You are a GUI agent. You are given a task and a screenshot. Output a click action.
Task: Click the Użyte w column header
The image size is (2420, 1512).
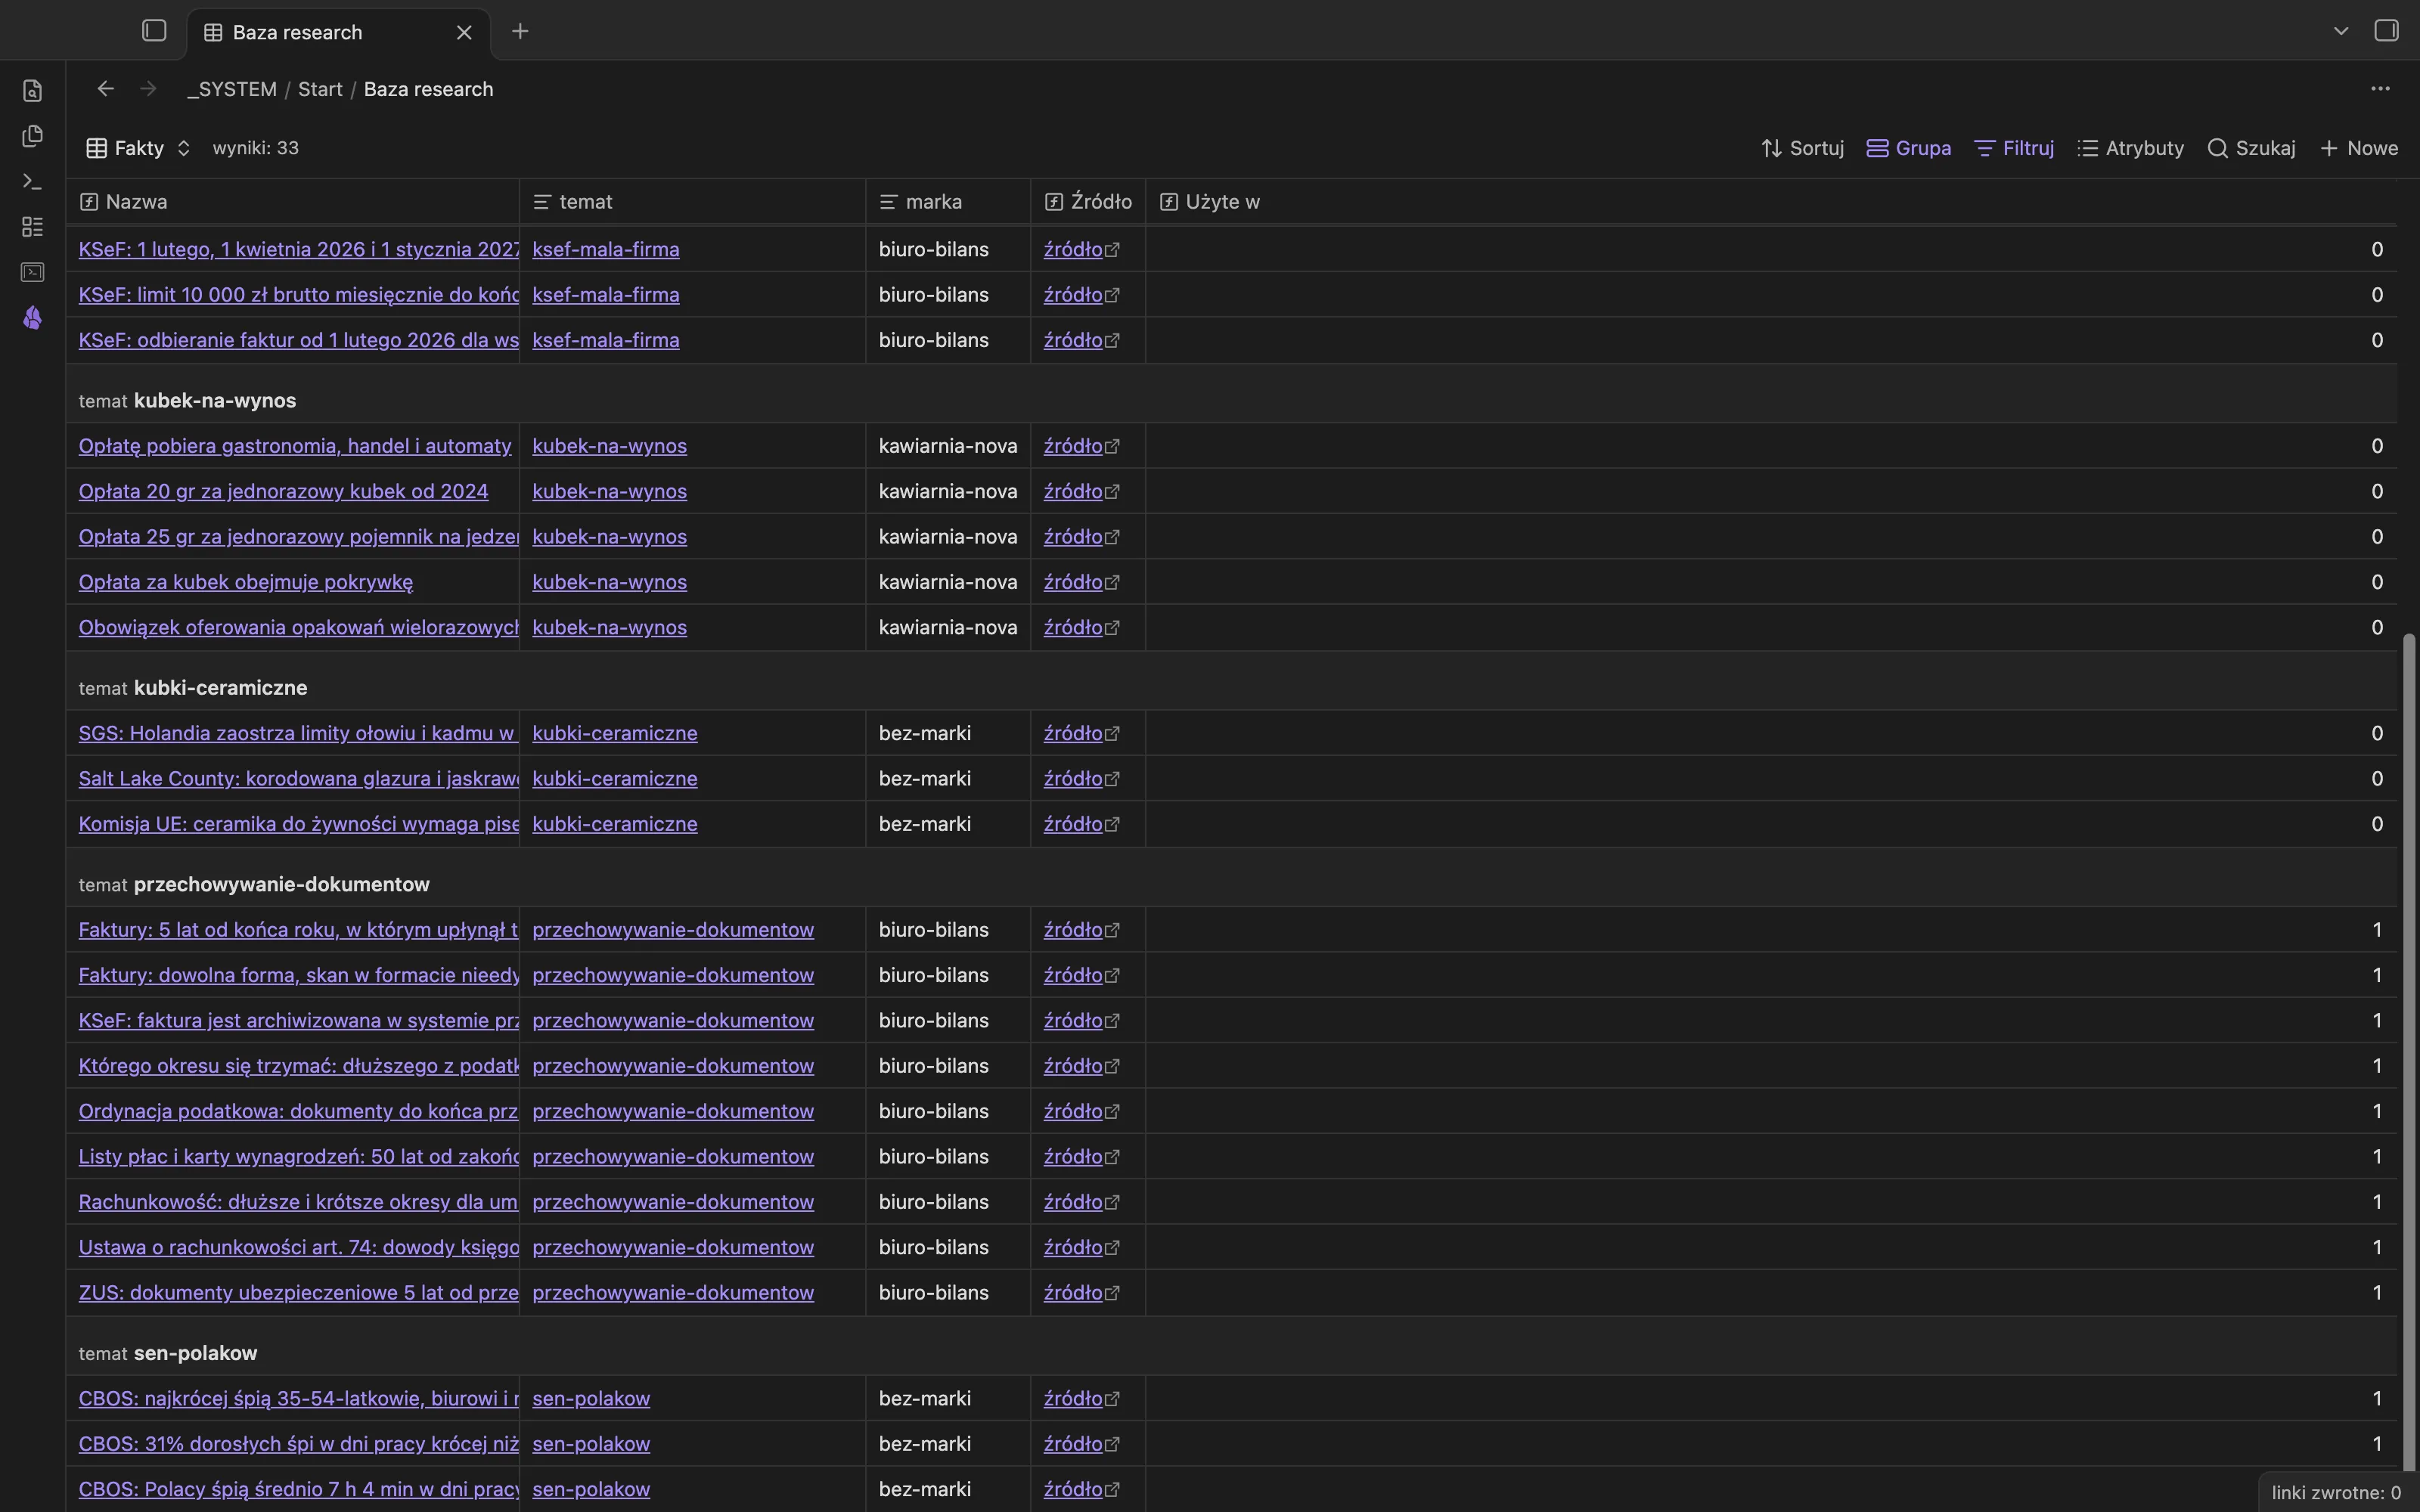[x=1771, y=202]
